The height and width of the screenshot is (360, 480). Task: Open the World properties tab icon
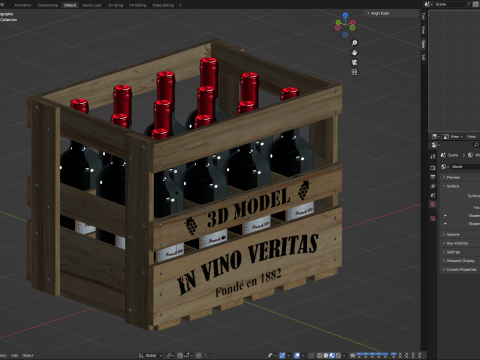433,204
